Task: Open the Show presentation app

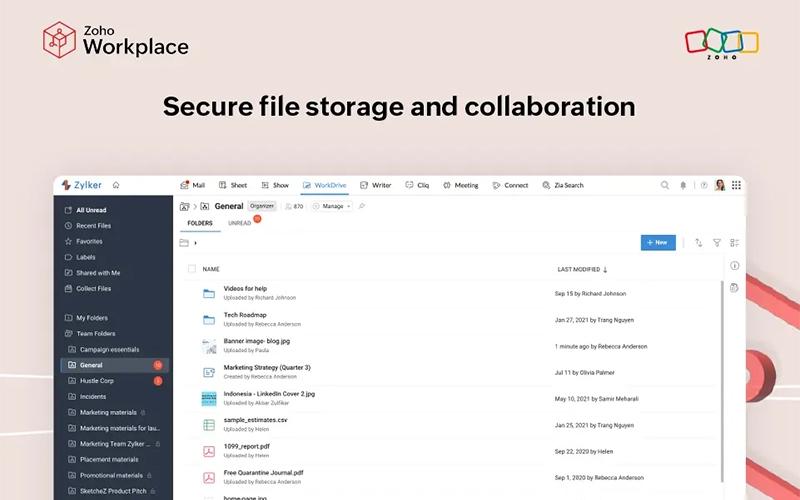Action: click(x=275, y=185)
